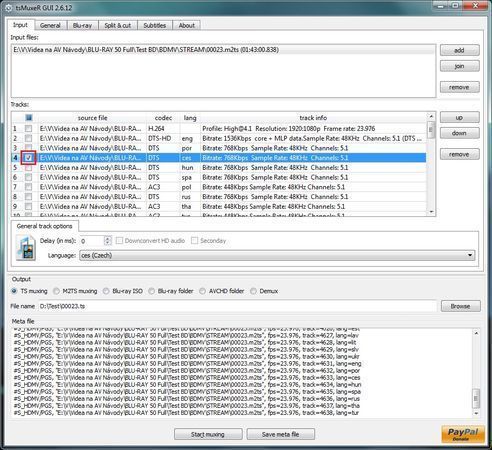Click meta file line ending lang=tur
Screen dimensions: 492x450
[x=186, y=413]
